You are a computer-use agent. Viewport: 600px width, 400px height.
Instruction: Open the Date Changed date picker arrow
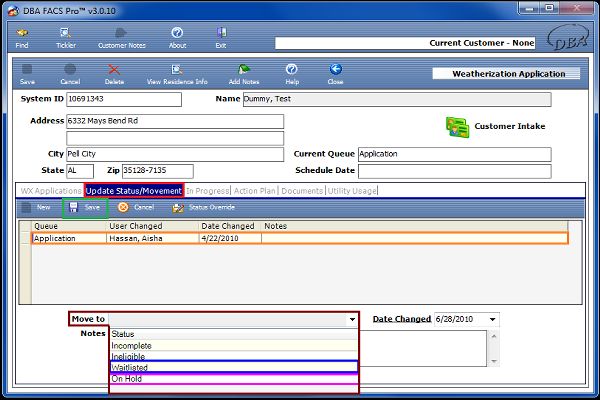(x=493, y=319)
